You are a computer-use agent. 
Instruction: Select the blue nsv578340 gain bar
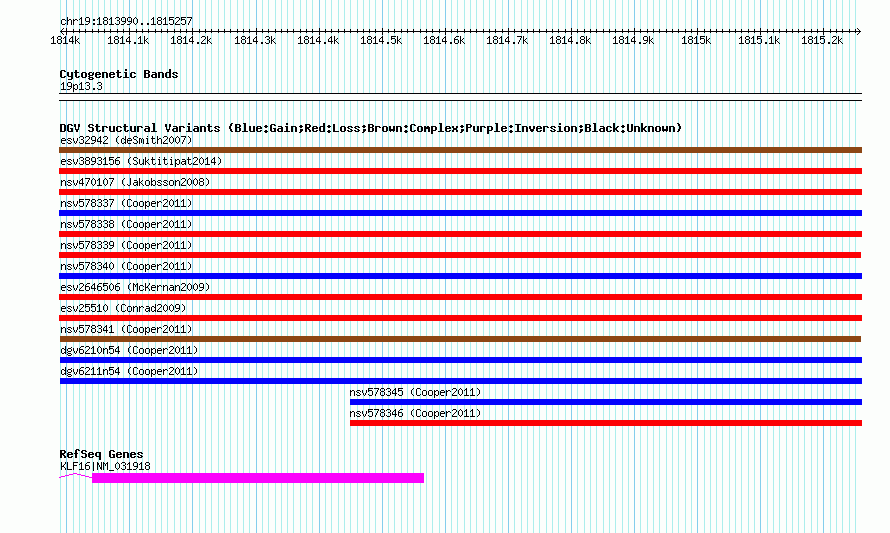[460, 276]
